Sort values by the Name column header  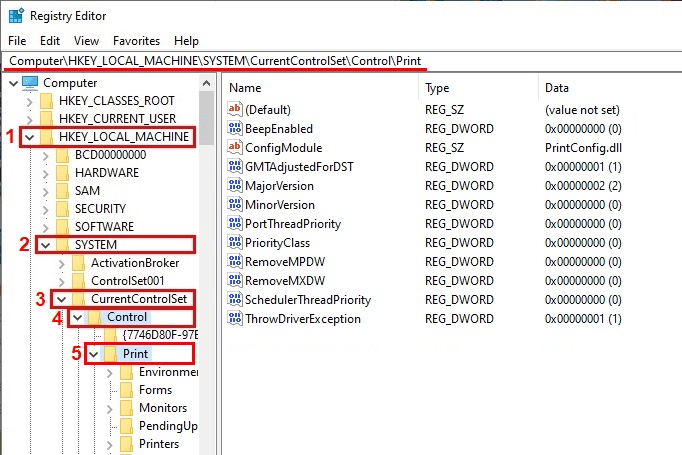click(x=321, y=88)
